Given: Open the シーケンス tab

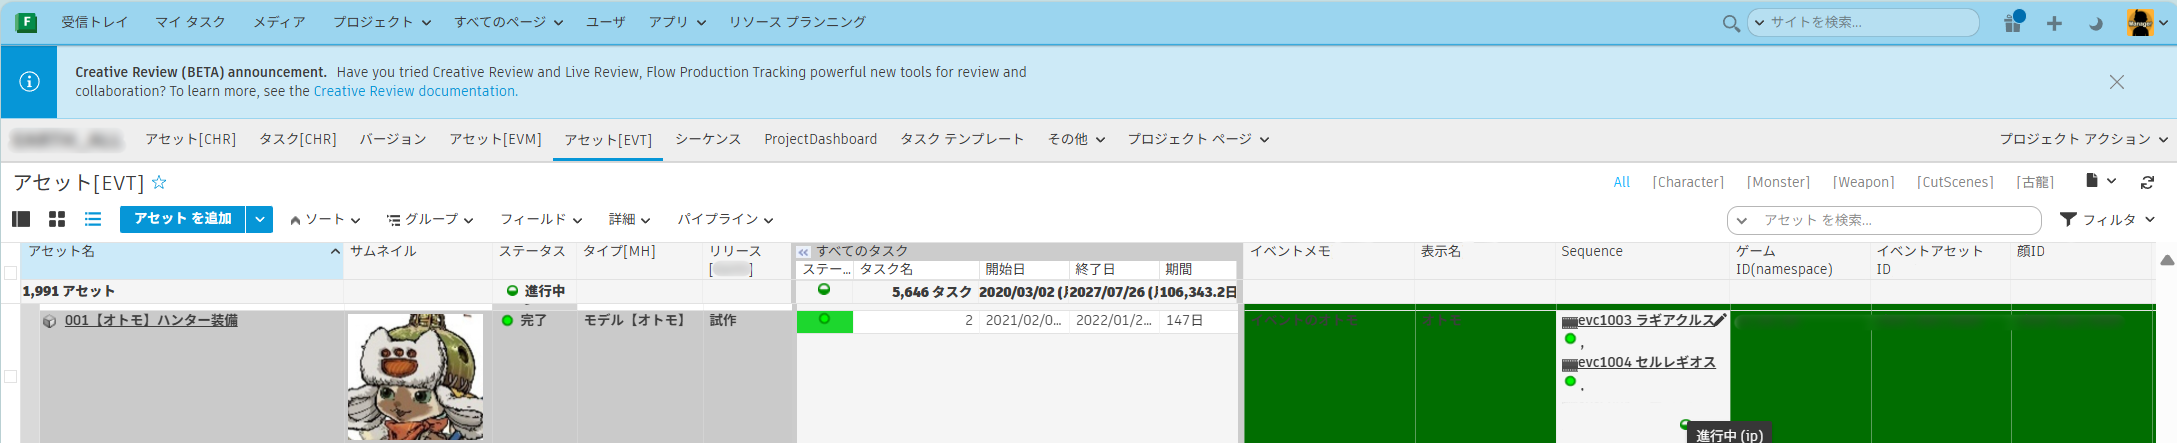Looking at the screenshot, I should pyautogui.click(x=707, y=139).
